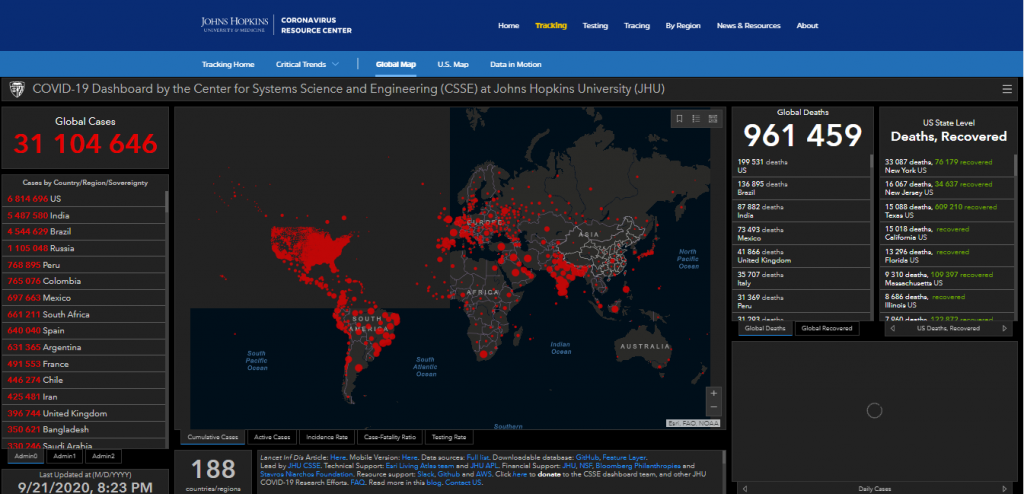Open the map bookmarks icon

(x=679, y=118)
